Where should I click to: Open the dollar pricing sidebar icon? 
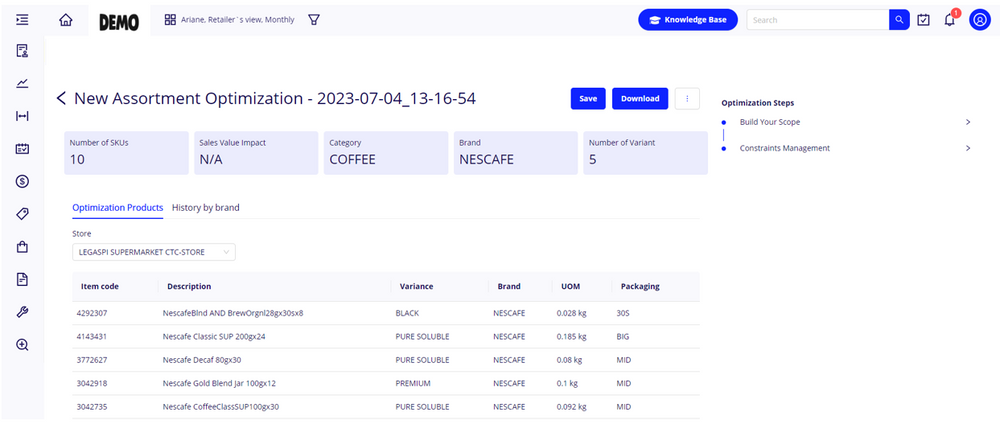pyautogui.click(x=22, y=181)
